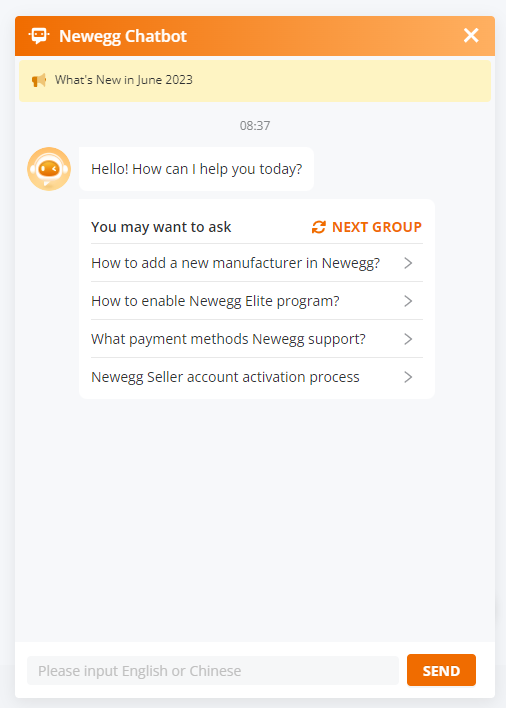
Task: Open chevron beside payment methods question
Action: point(408,339)
